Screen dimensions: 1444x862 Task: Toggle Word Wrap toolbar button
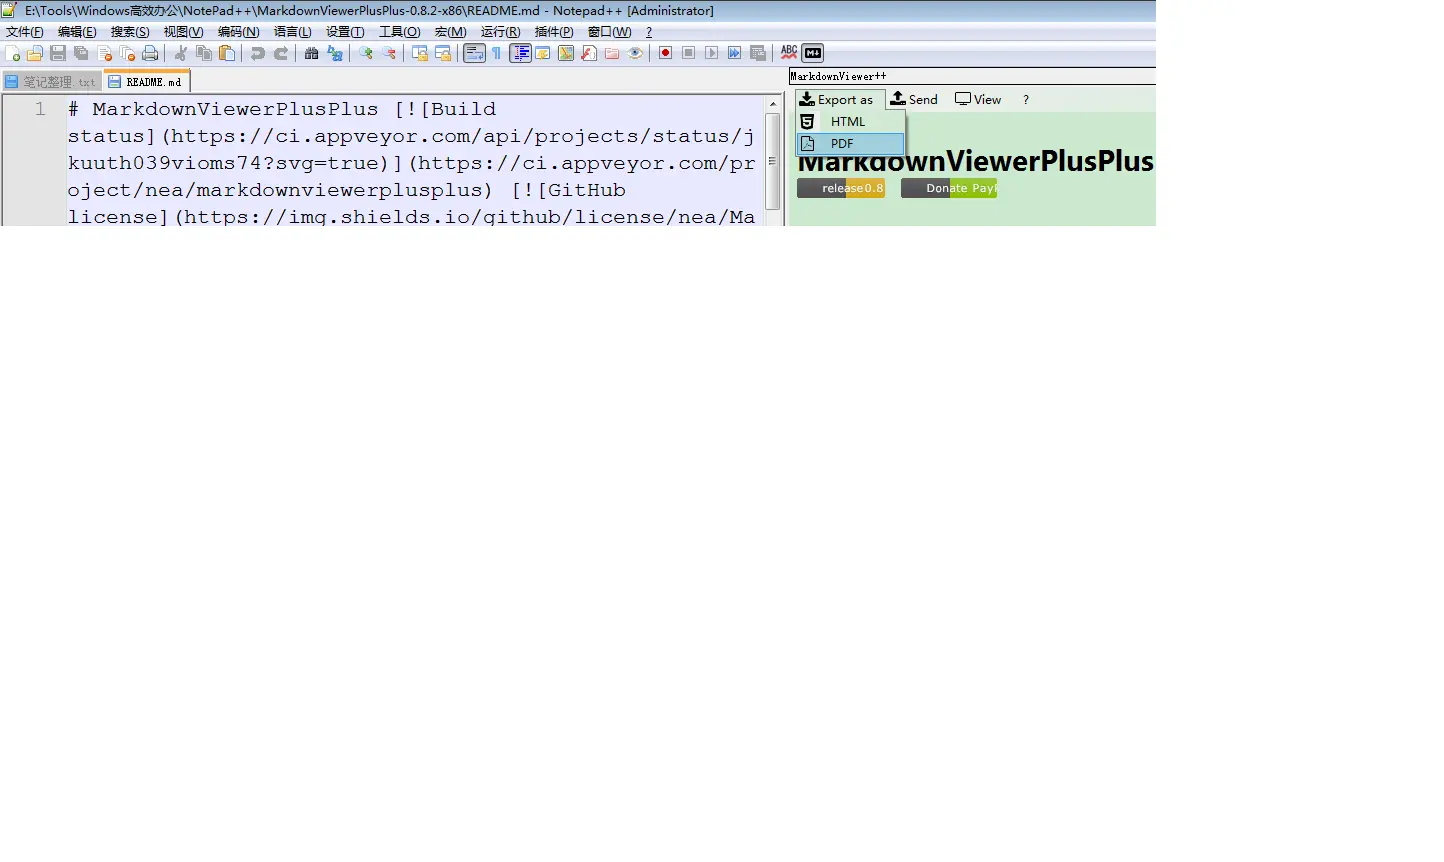[474, 53]
